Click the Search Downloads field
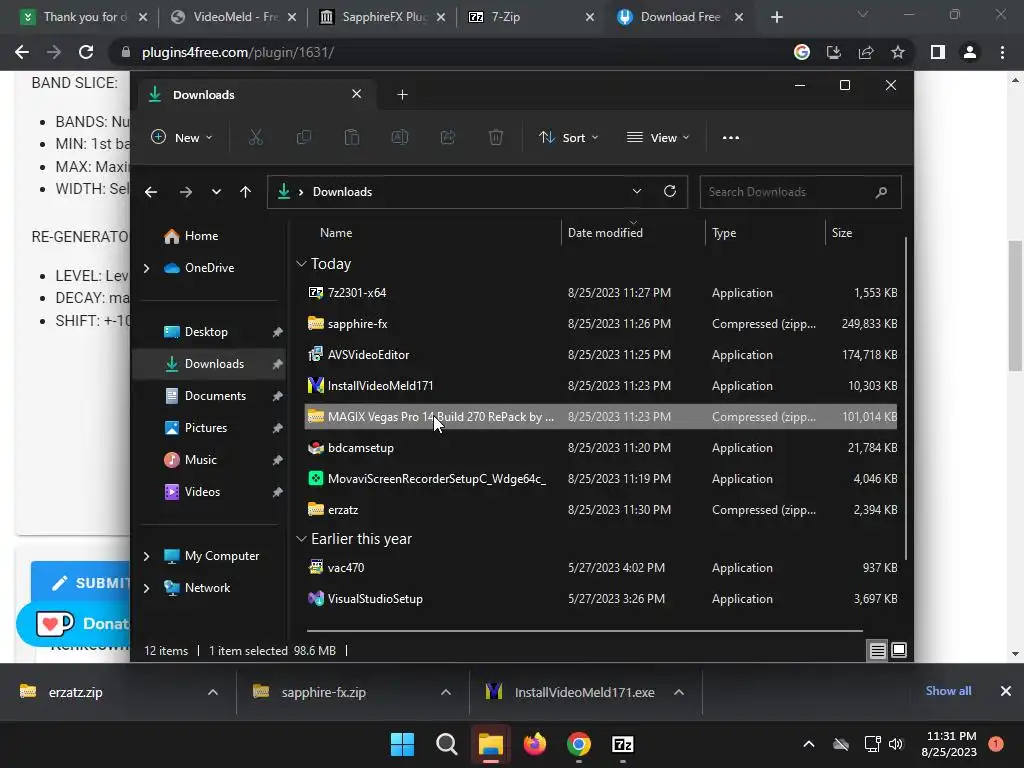The width and height of the screenshot is (1024, 768). [801, 192]
